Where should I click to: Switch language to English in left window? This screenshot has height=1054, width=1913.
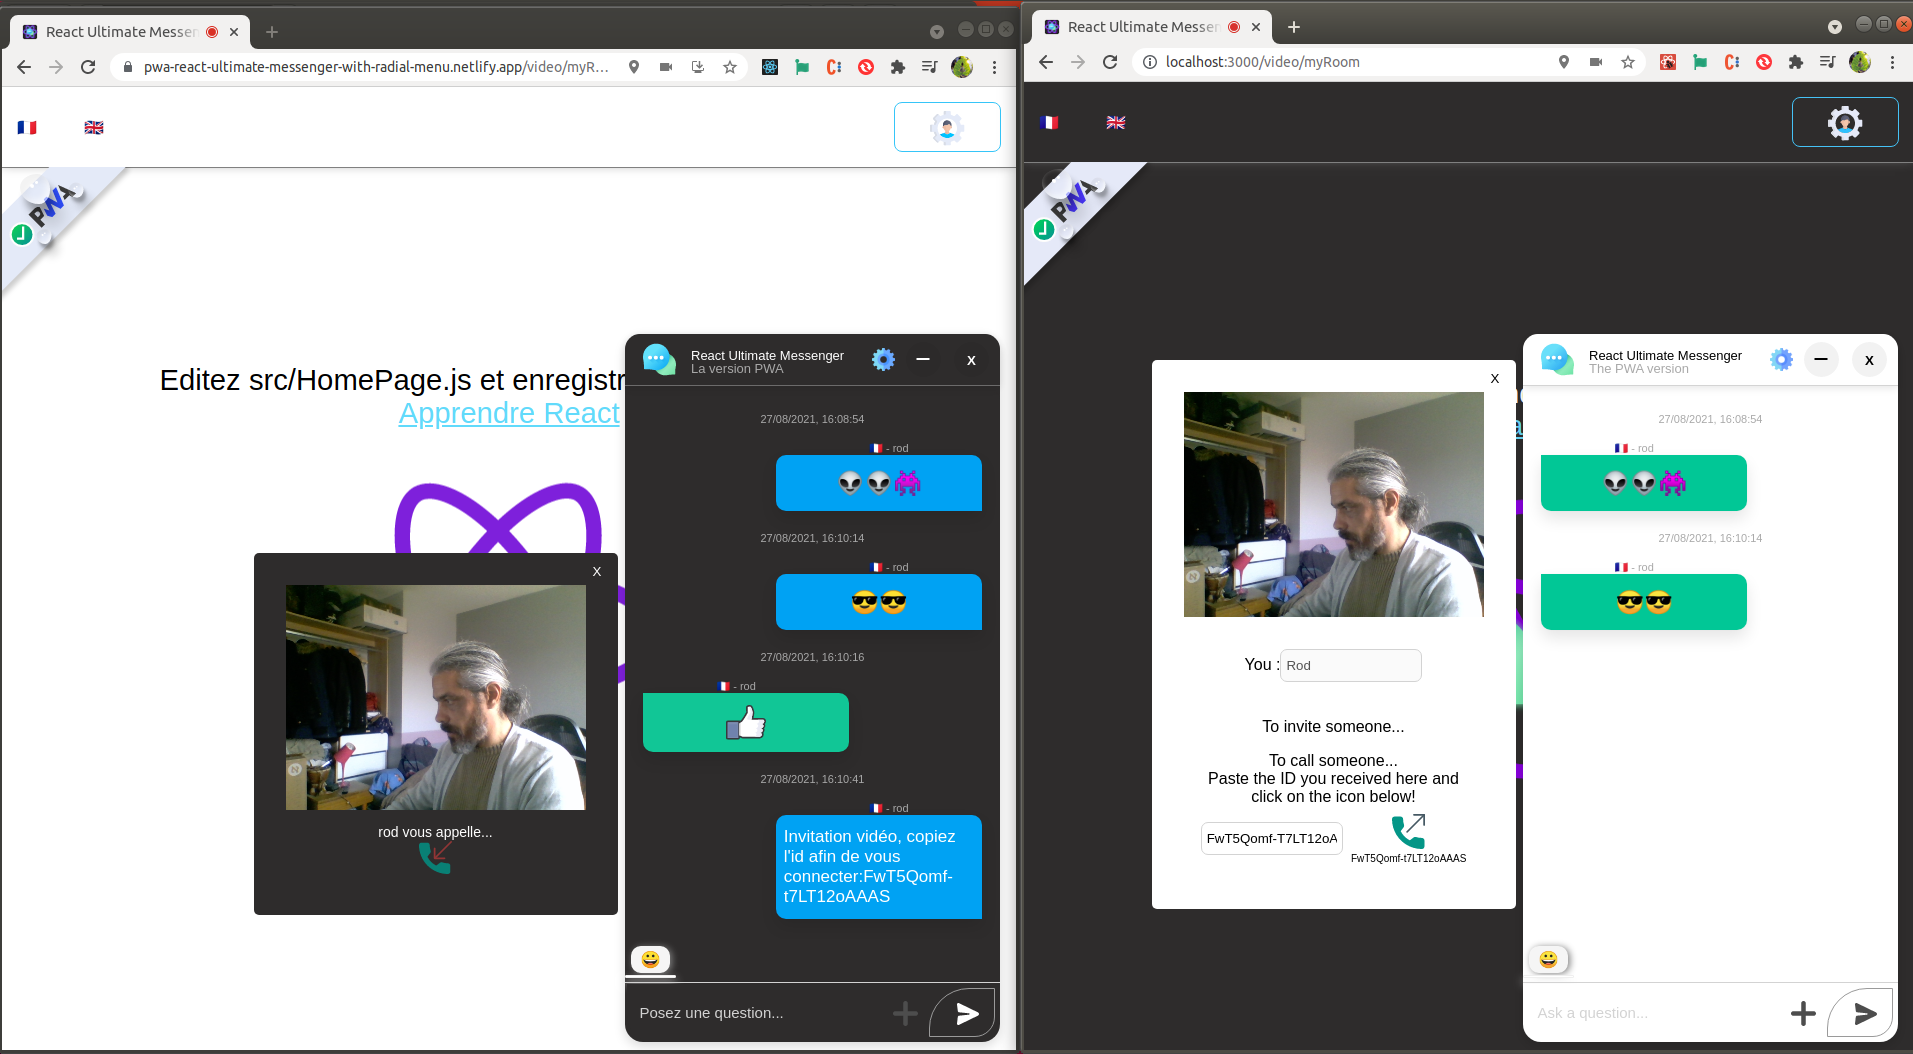(x=94, y=127)
